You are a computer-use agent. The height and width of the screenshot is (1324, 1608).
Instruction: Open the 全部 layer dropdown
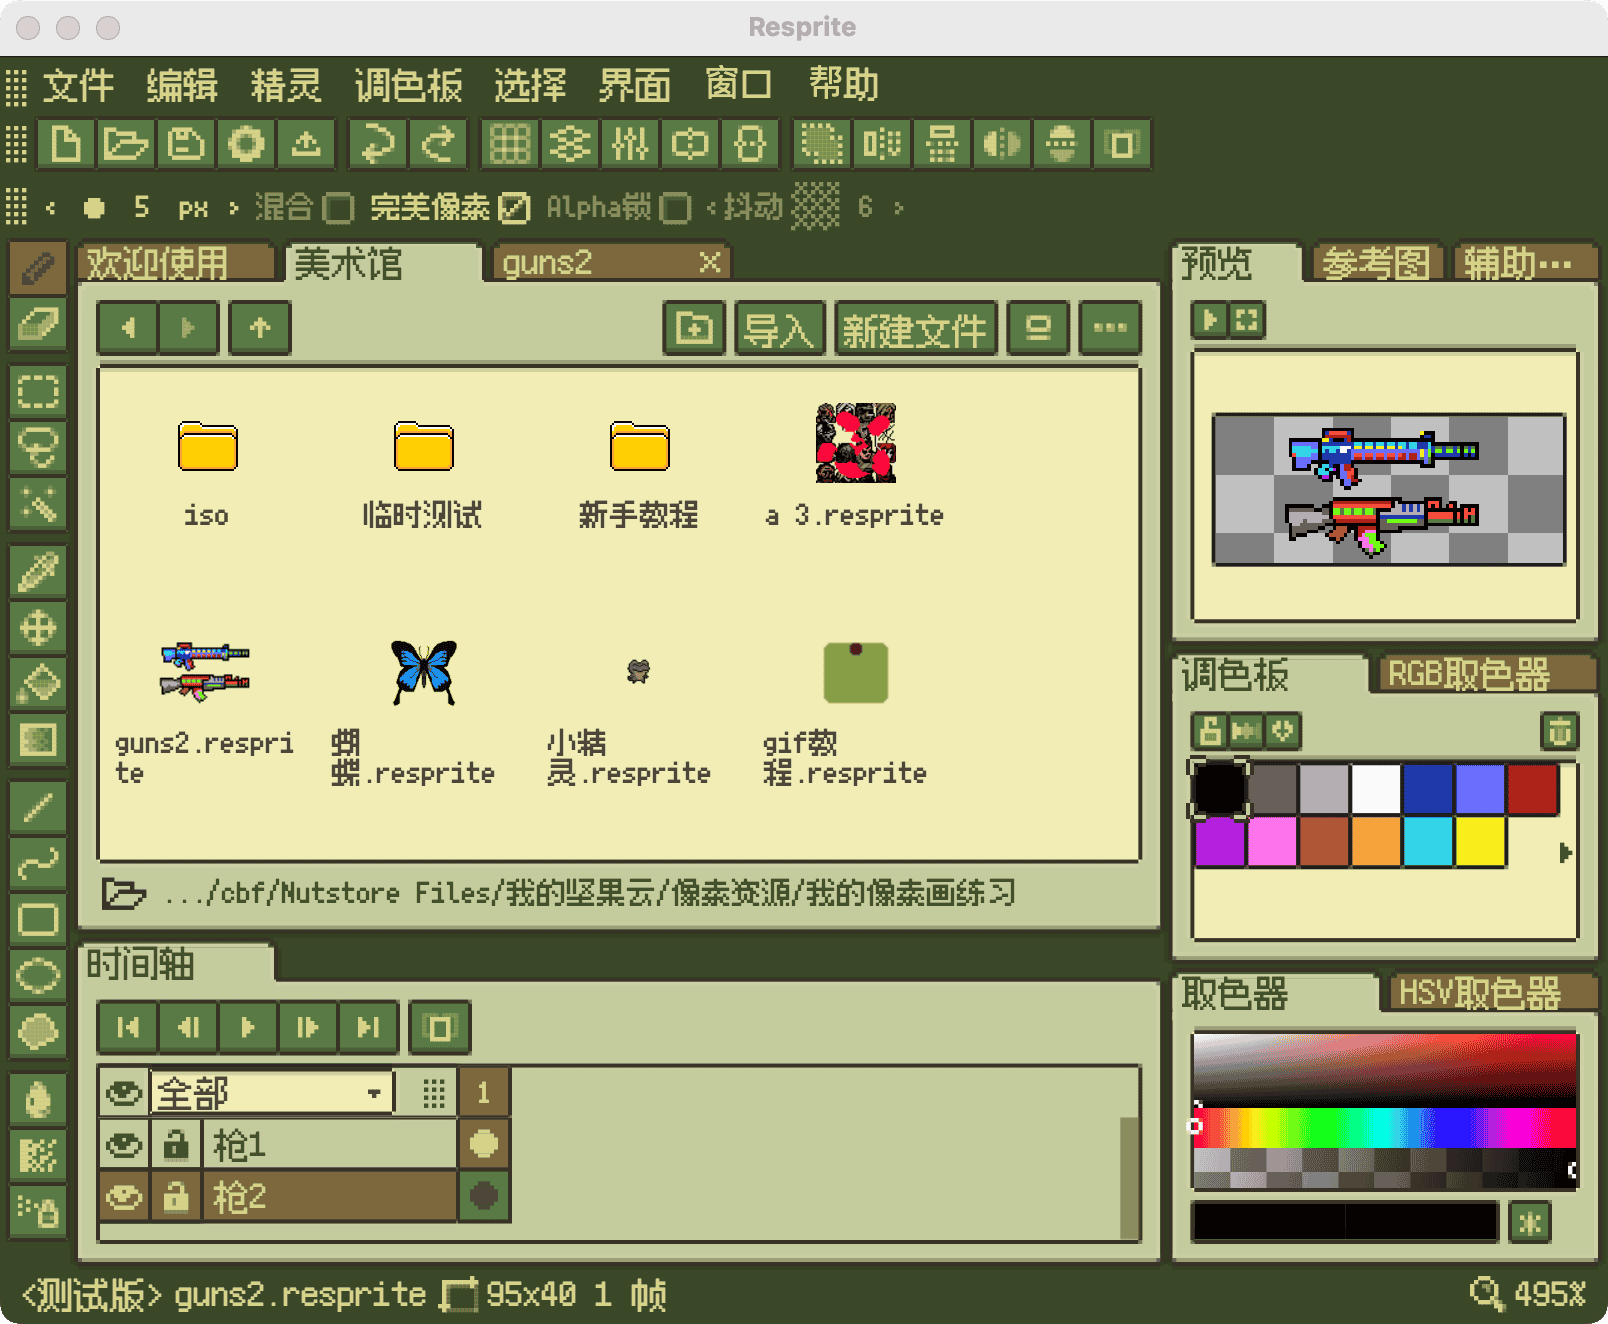pyautogui.click(x=270, y=1092)
